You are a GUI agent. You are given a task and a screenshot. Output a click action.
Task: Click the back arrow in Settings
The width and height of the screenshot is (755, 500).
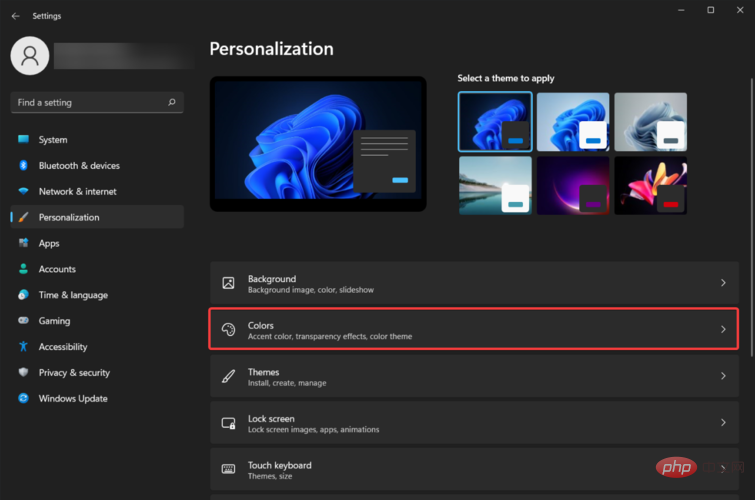pos(15,16)
